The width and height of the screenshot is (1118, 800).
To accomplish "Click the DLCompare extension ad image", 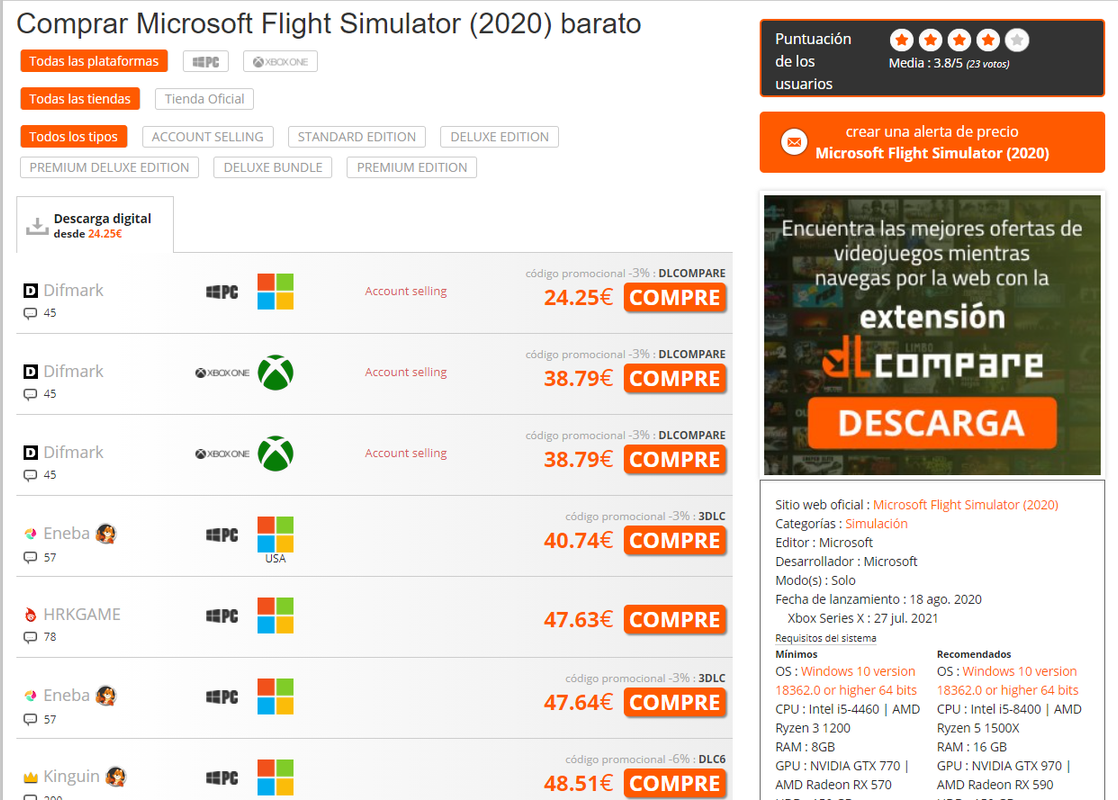I will 932,335.
